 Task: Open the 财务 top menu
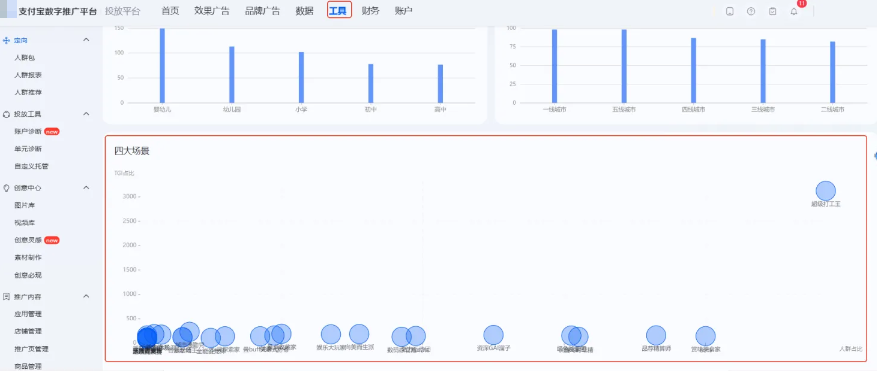pos(370,11)
